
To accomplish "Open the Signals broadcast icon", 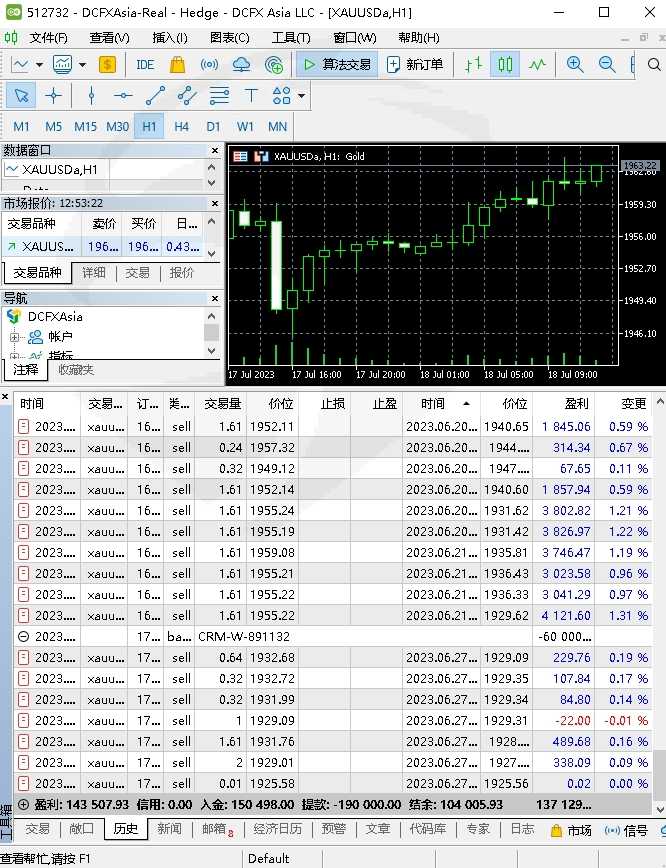I will [209, 65].
